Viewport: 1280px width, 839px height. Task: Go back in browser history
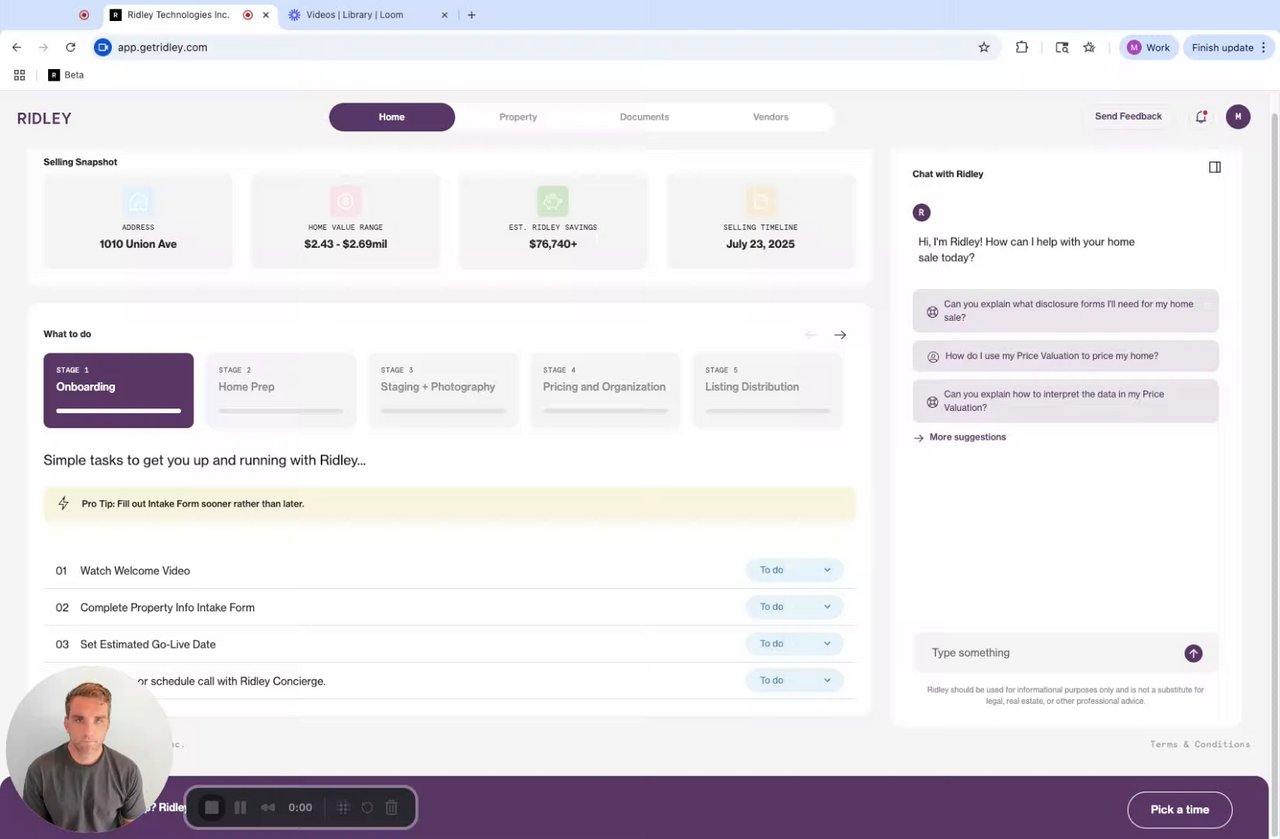16,47
